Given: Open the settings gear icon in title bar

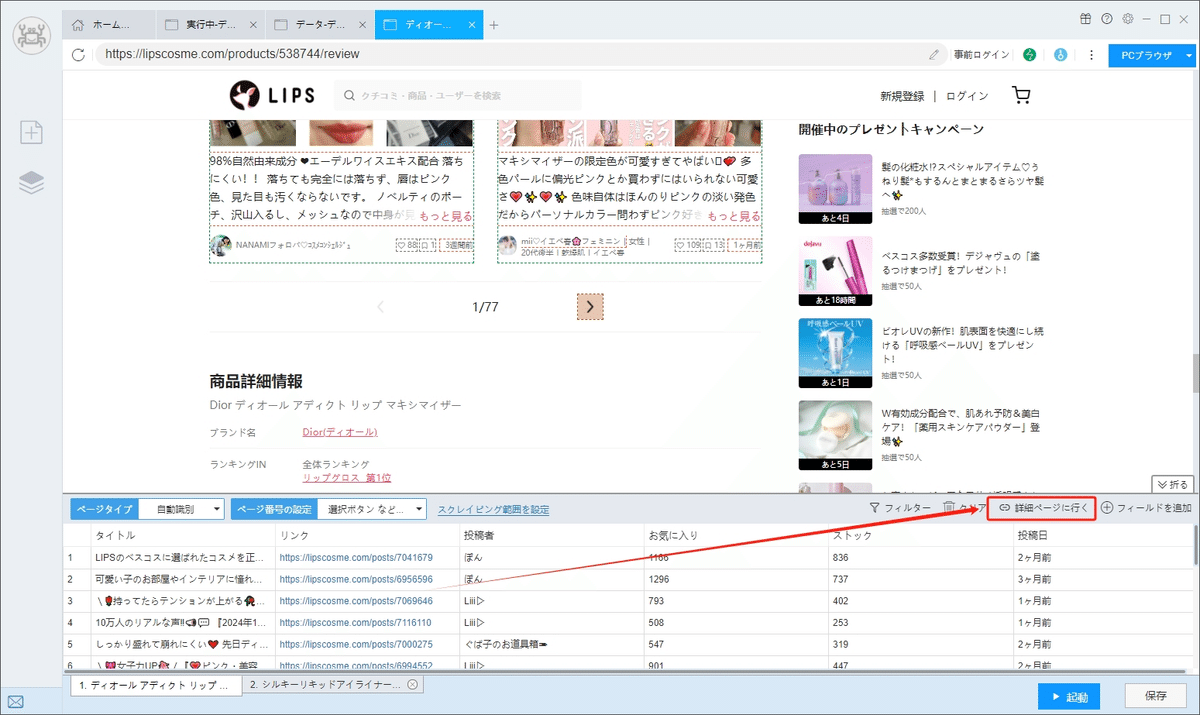Looking at the screenshot, I should 1128,19.
